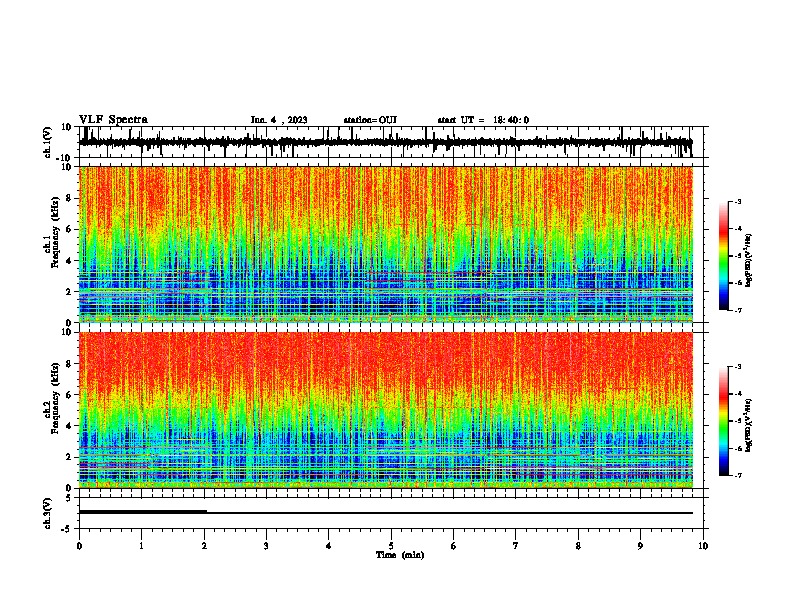Click the 'ch.3(V)' axis label
Viewport: 792px width, 612px height.
pos(48,513)
